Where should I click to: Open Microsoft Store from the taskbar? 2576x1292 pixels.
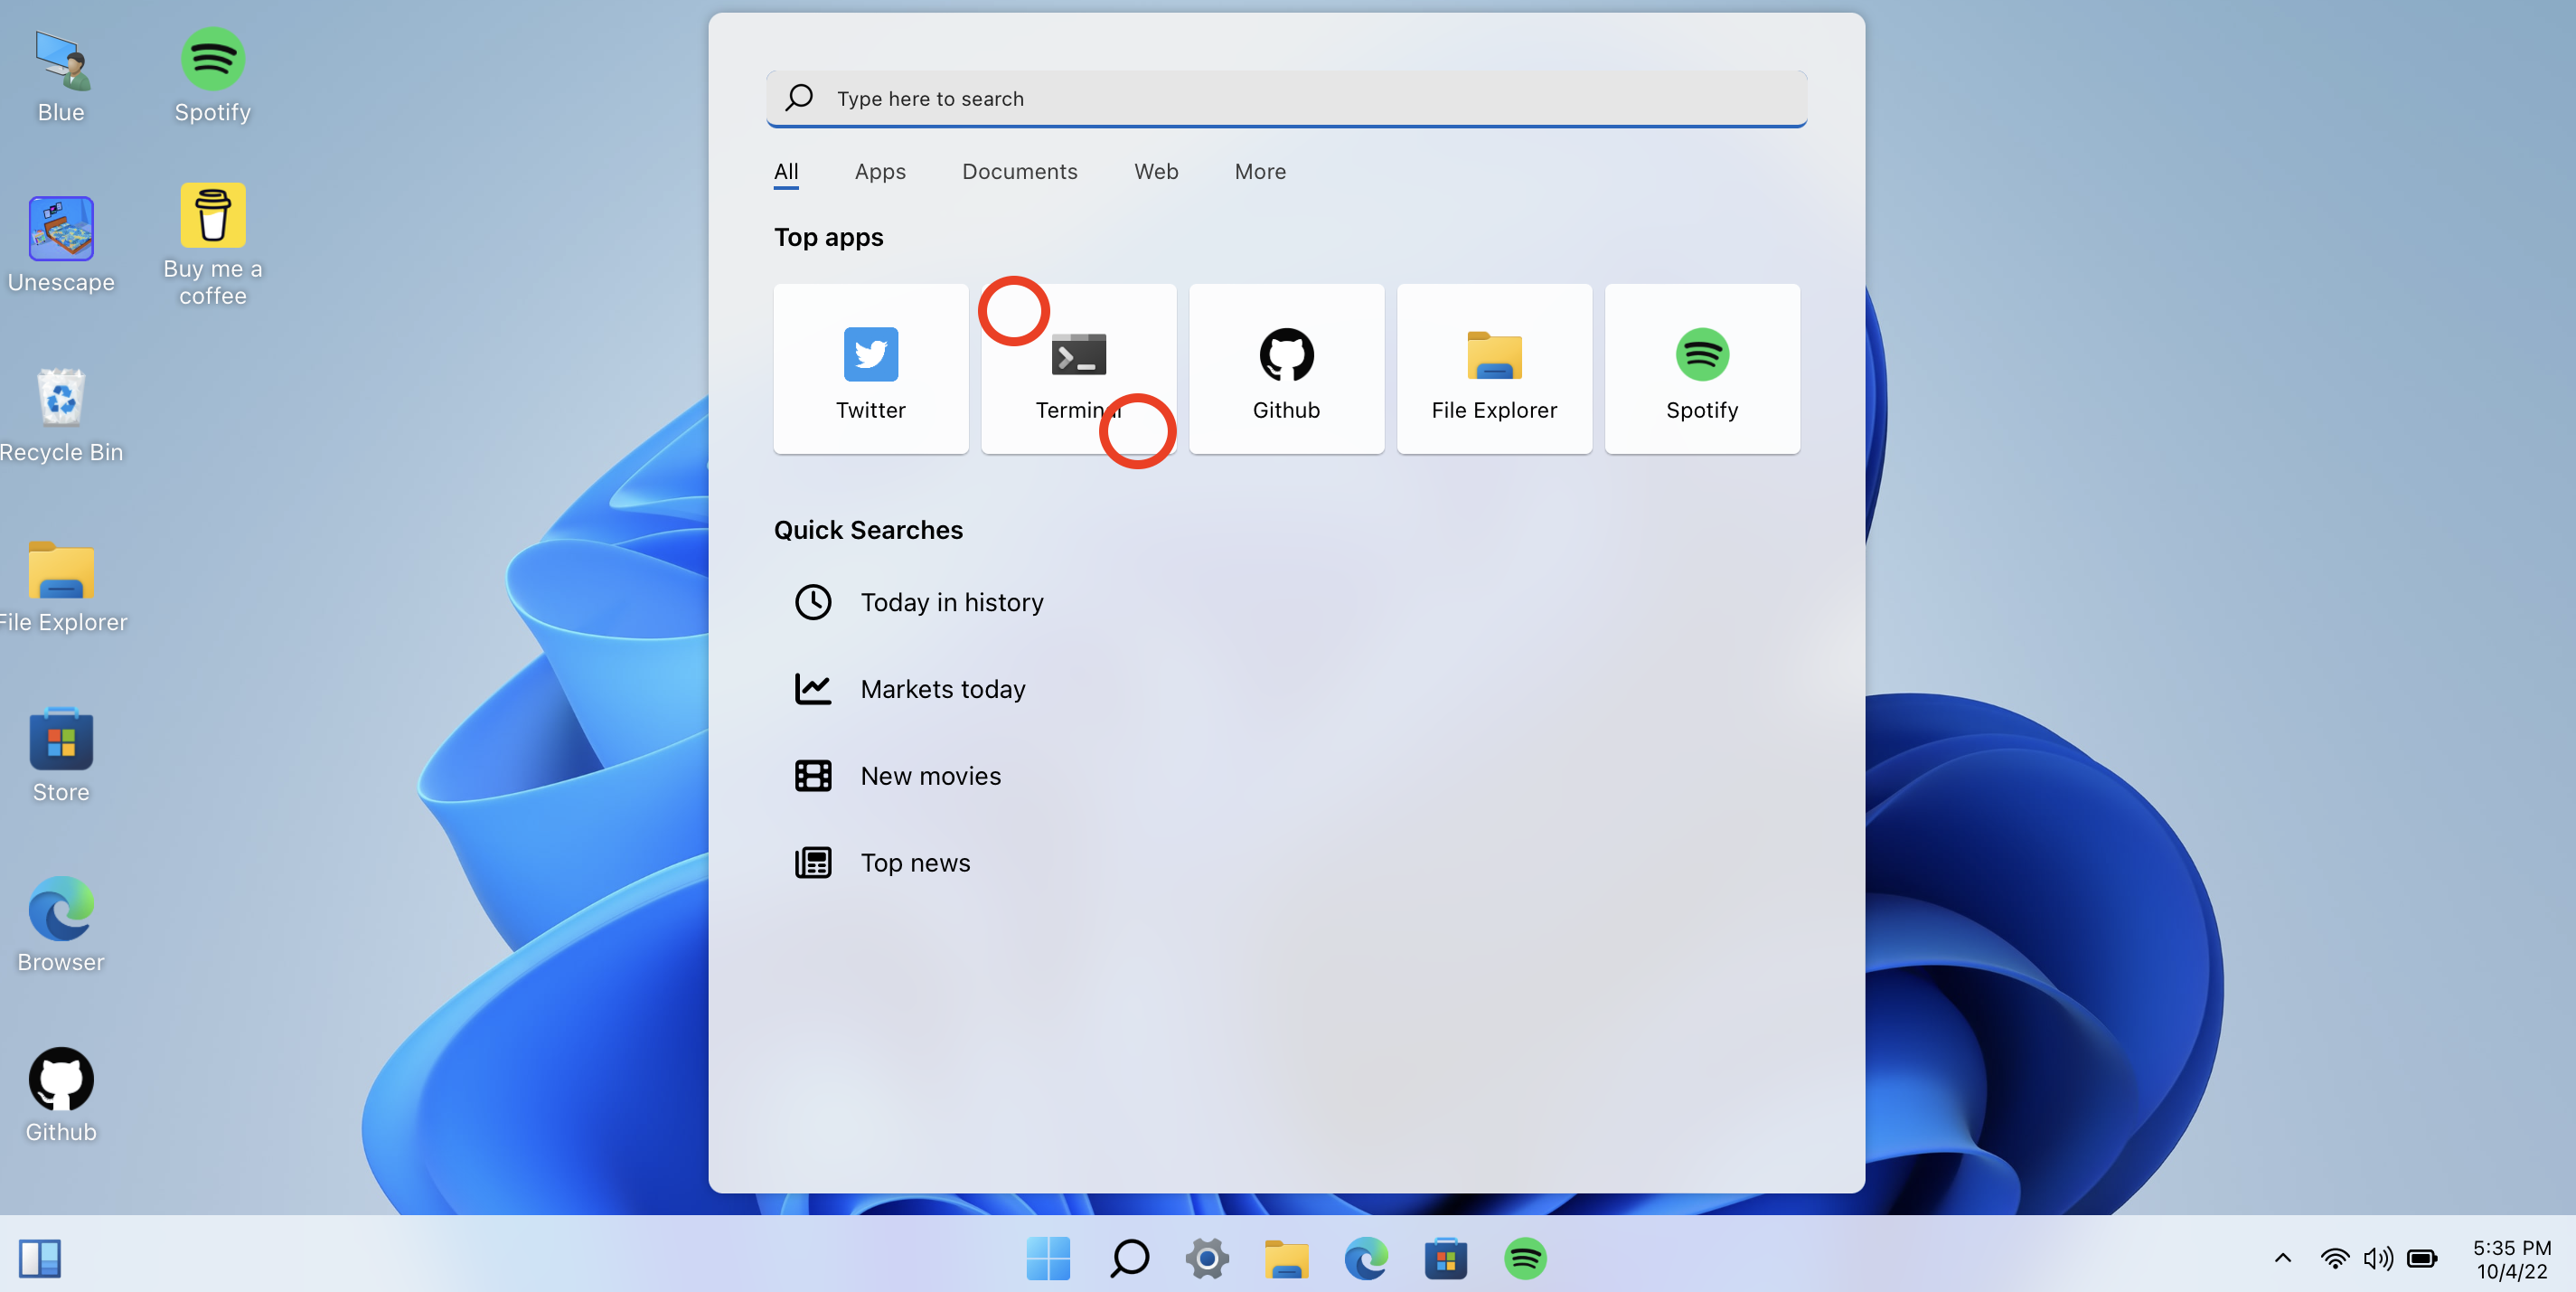[x=1447, y=1259]
